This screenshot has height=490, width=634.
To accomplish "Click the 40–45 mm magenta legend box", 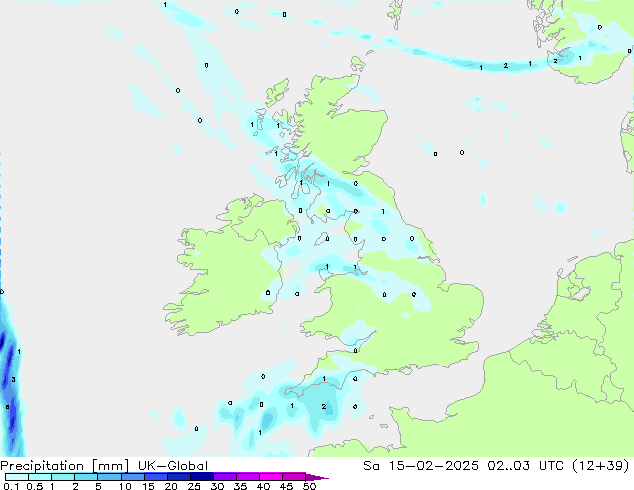I will click(x=271, y=477).
